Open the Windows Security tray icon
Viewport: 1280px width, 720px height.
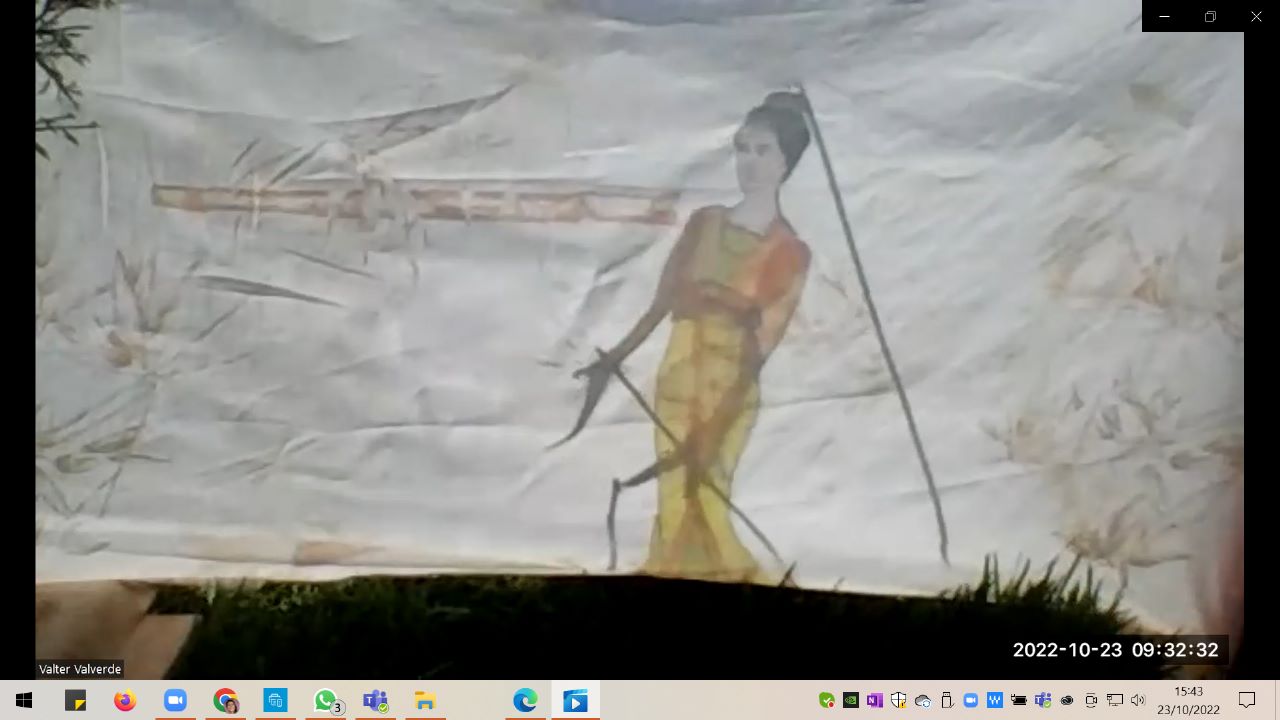coord(899,700)
